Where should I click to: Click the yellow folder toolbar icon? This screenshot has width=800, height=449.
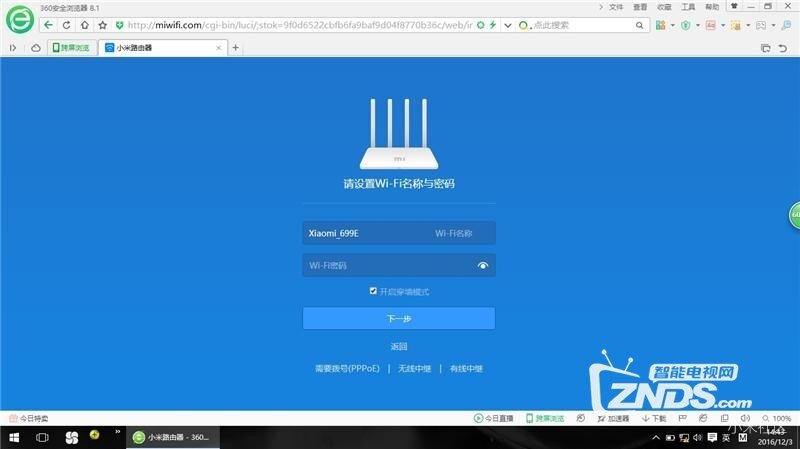click(736, 25)
